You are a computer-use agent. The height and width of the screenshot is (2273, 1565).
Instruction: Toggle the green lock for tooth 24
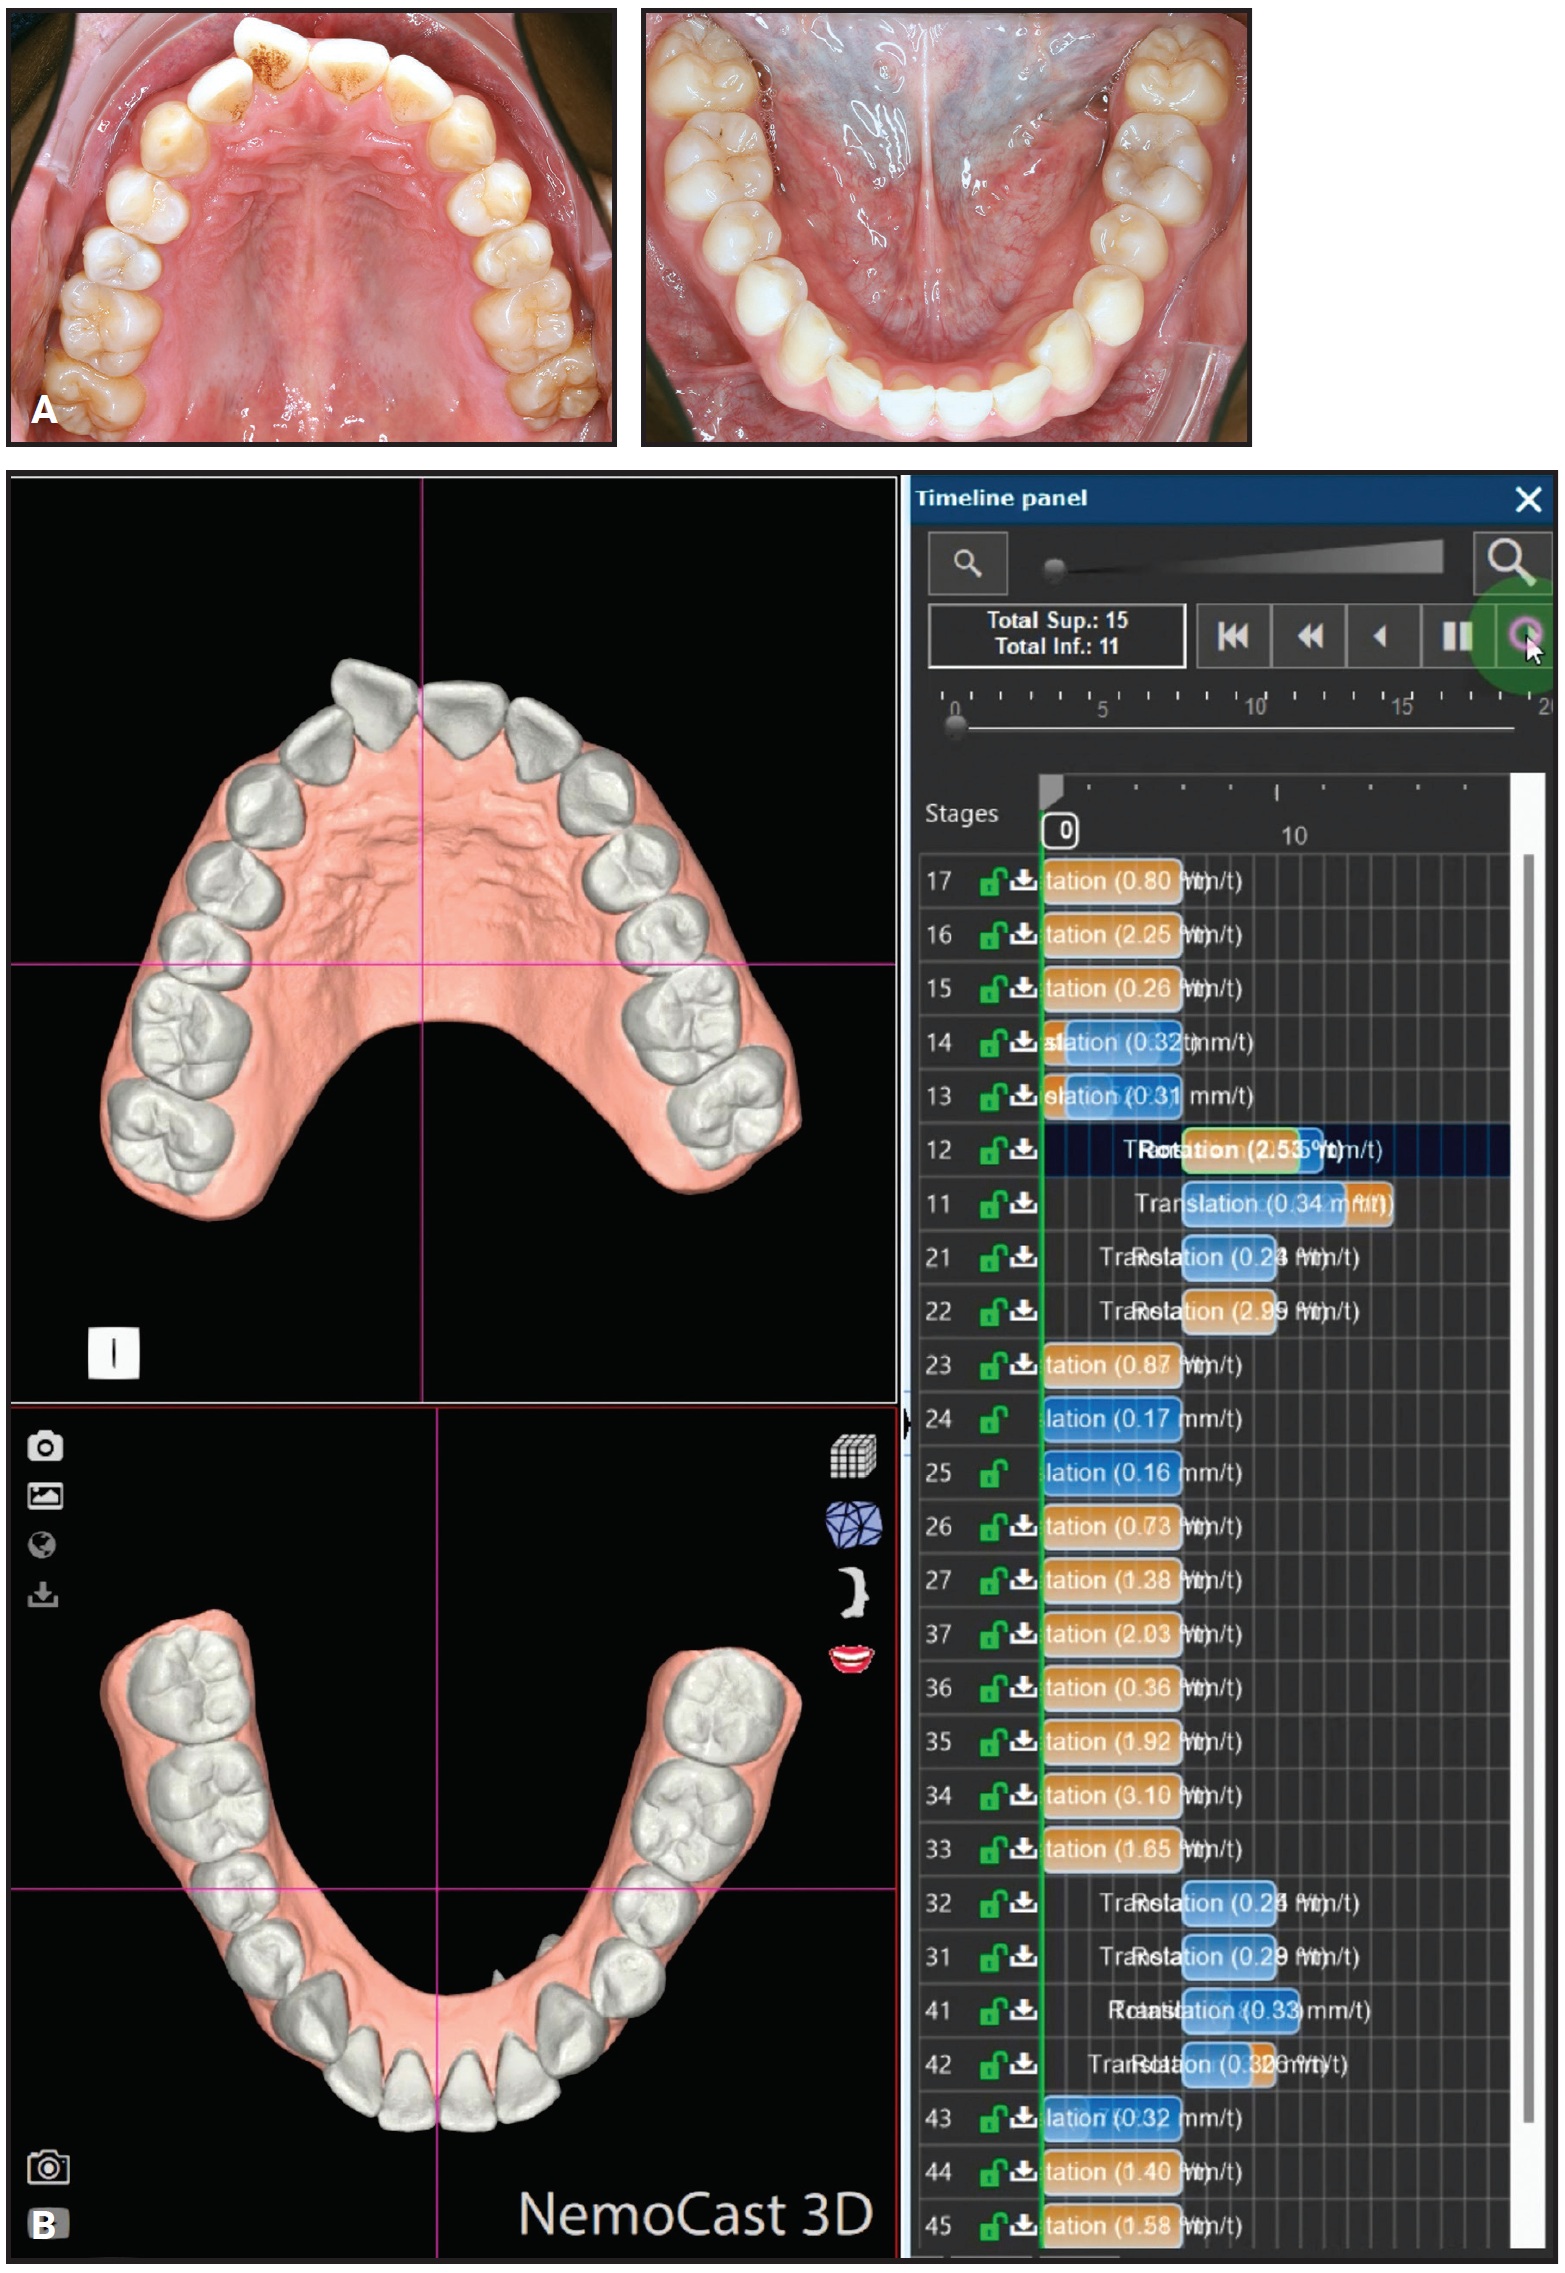[991, 1420]
